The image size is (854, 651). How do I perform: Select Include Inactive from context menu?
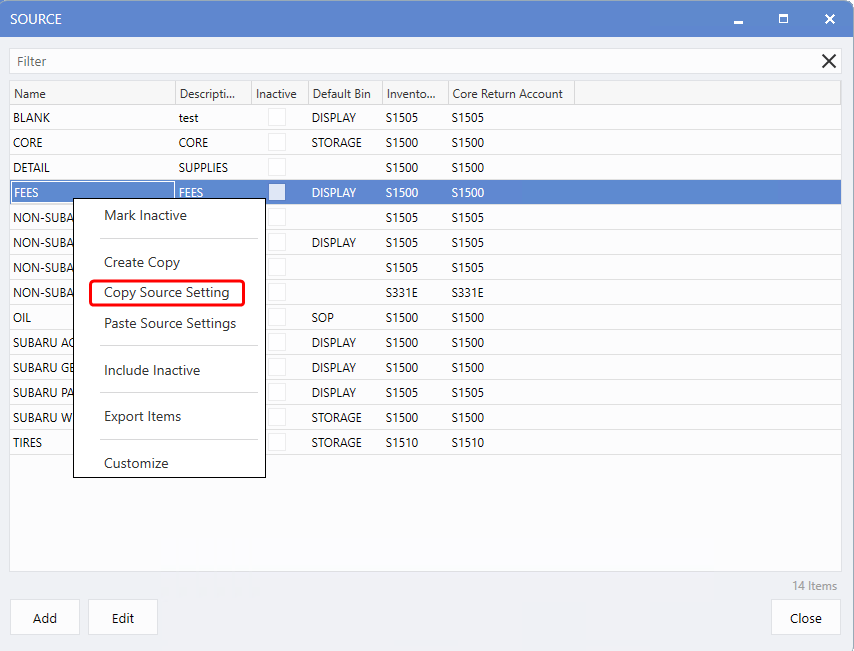coord(152,371)
